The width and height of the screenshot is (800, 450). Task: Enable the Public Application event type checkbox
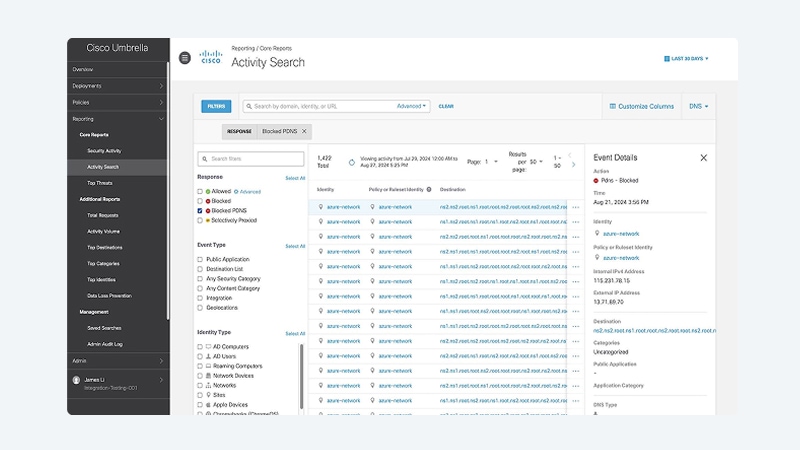click(200, 259)
